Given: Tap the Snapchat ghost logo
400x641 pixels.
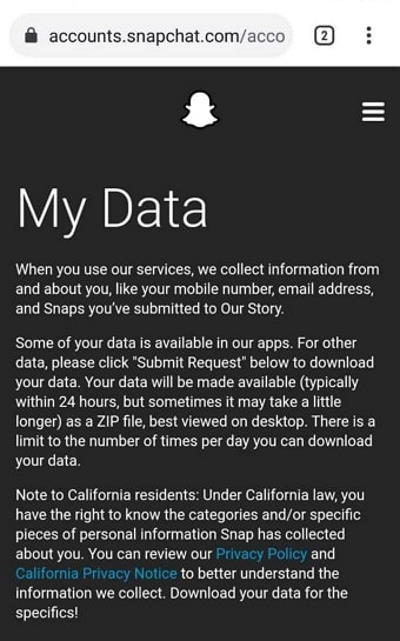Looking at the screenshot, I should tap(200, 110).
